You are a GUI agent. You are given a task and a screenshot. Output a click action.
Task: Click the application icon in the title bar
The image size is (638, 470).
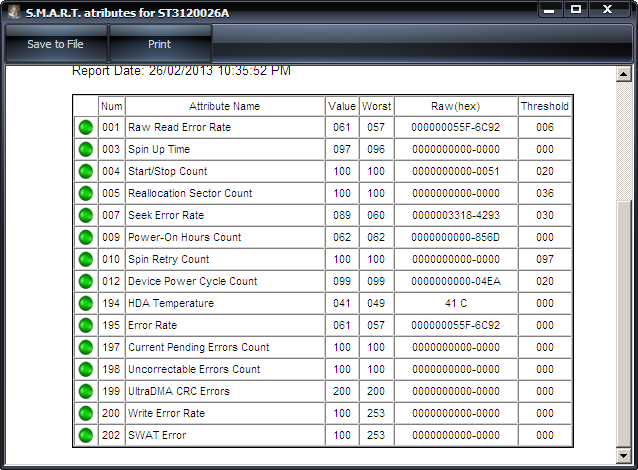tap(14, 12)
